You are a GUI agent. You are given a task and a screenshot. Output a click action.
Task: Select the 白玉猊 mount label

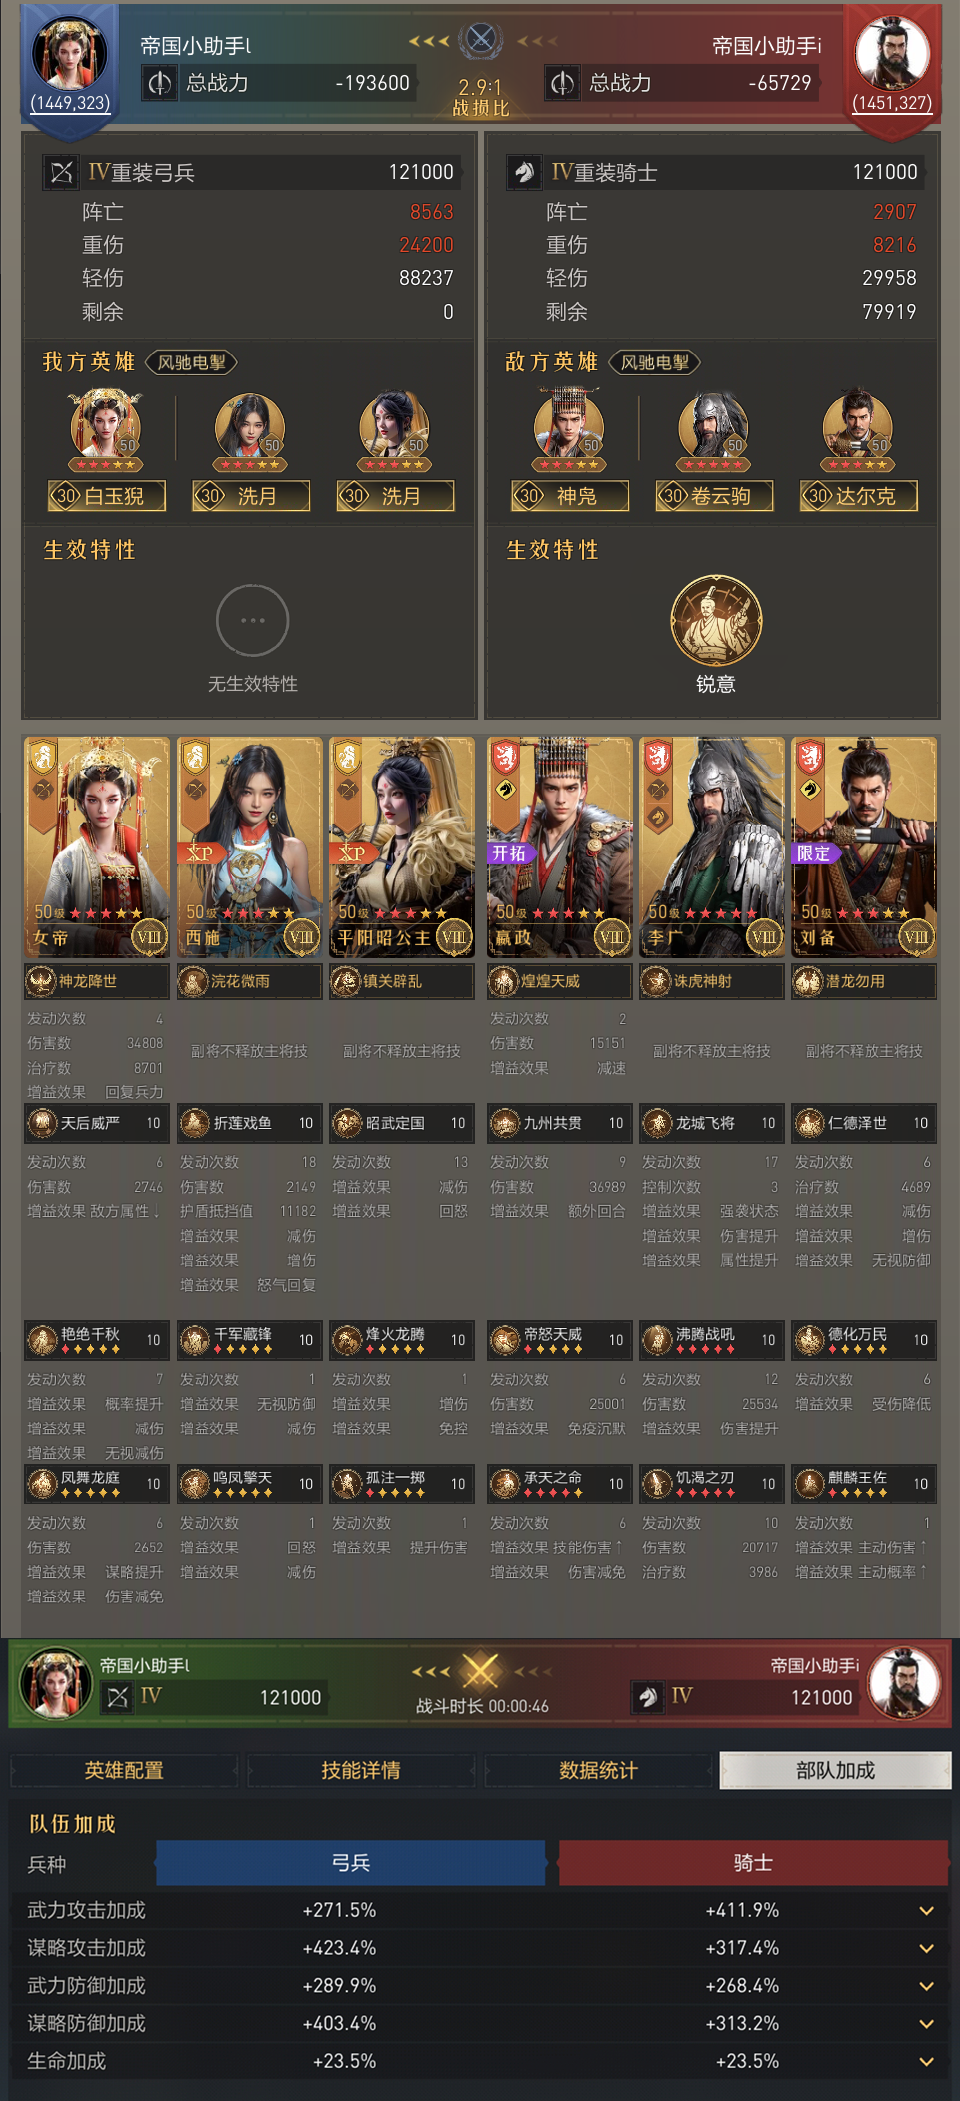(x=107, y=496)
